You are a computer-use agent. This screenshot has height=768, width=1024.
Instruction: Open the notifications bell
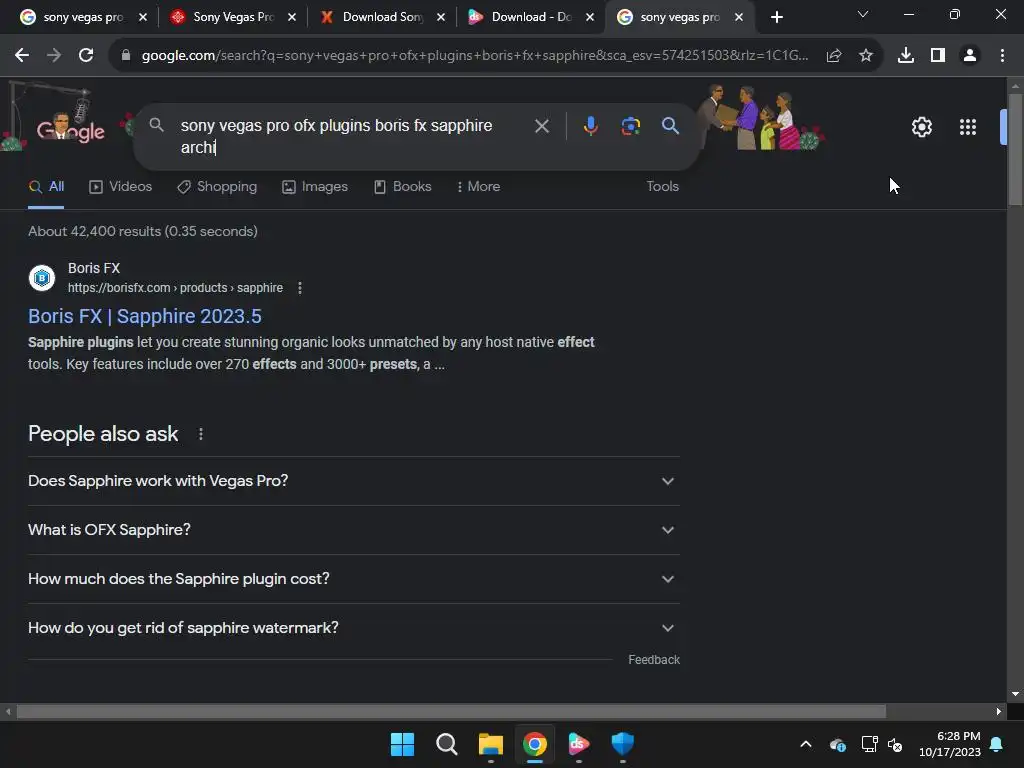(x=997, y=744)
